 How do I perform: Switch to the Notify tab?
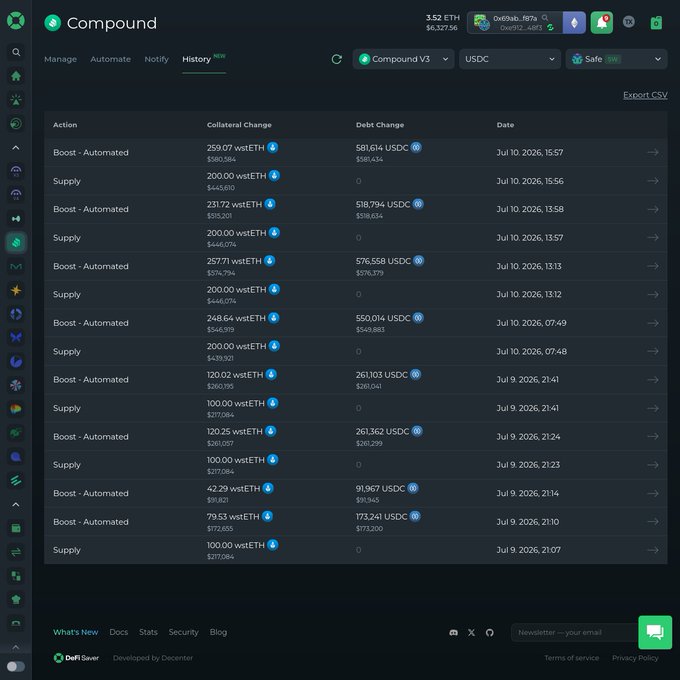pyautogui.click(x=157, y=59)
